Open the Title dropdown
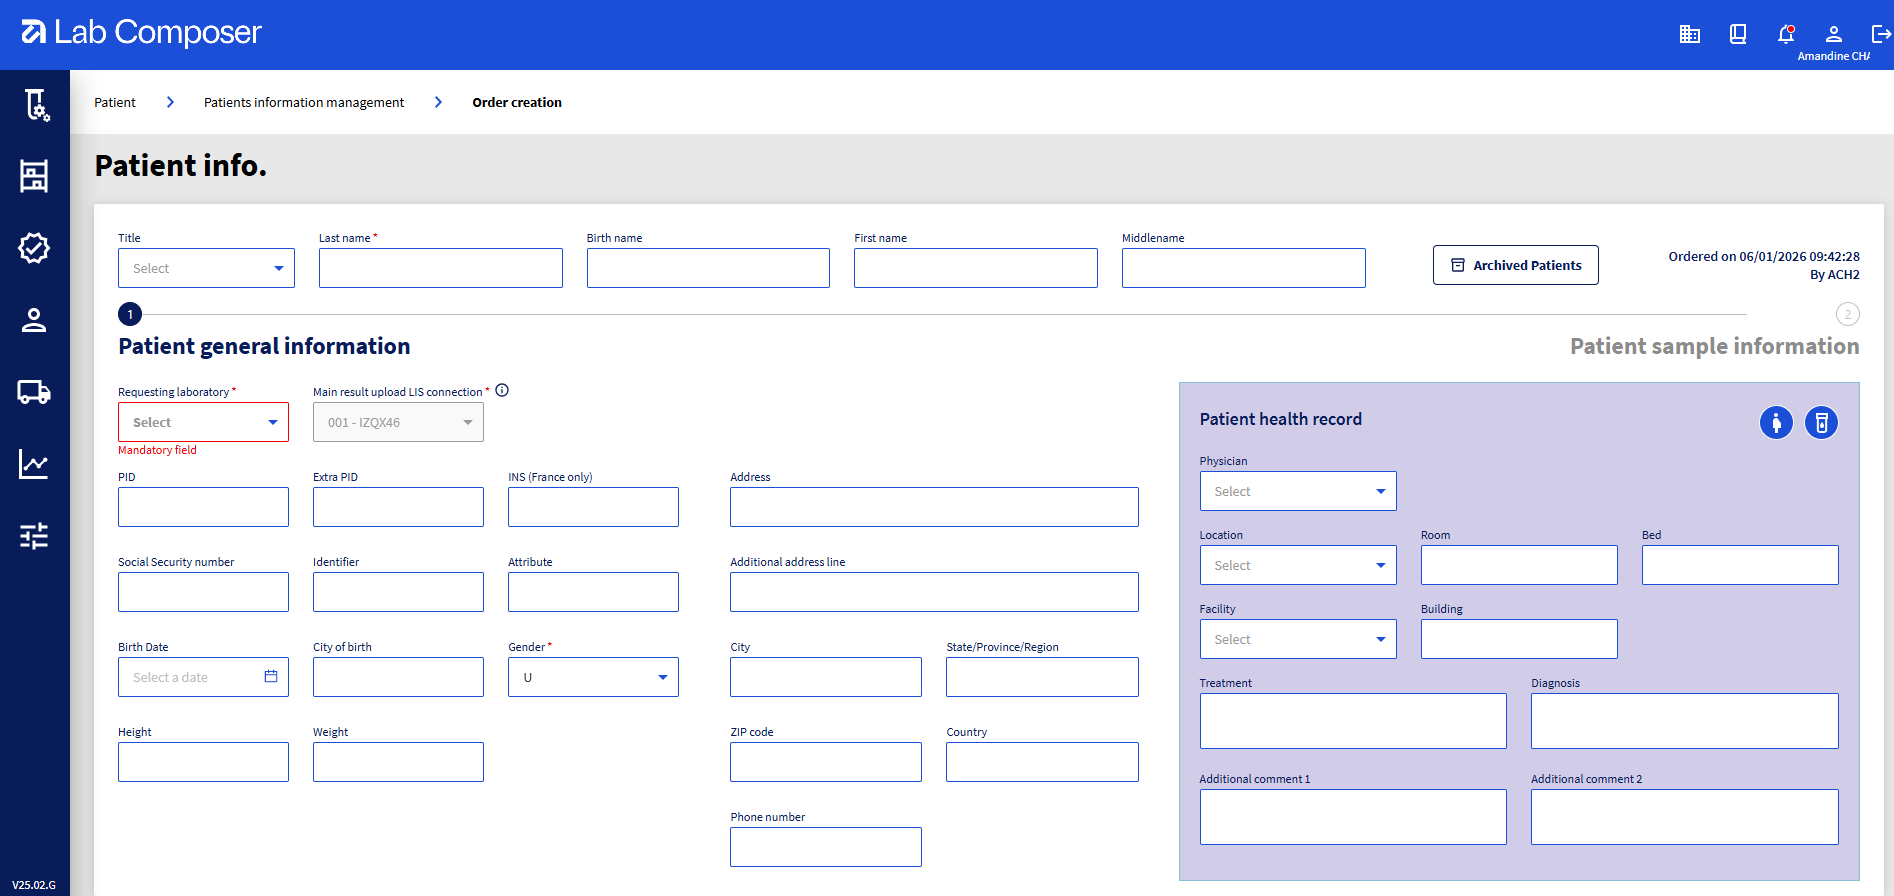The height and width of the screenshot is (896, 1894). coord(206,268)
